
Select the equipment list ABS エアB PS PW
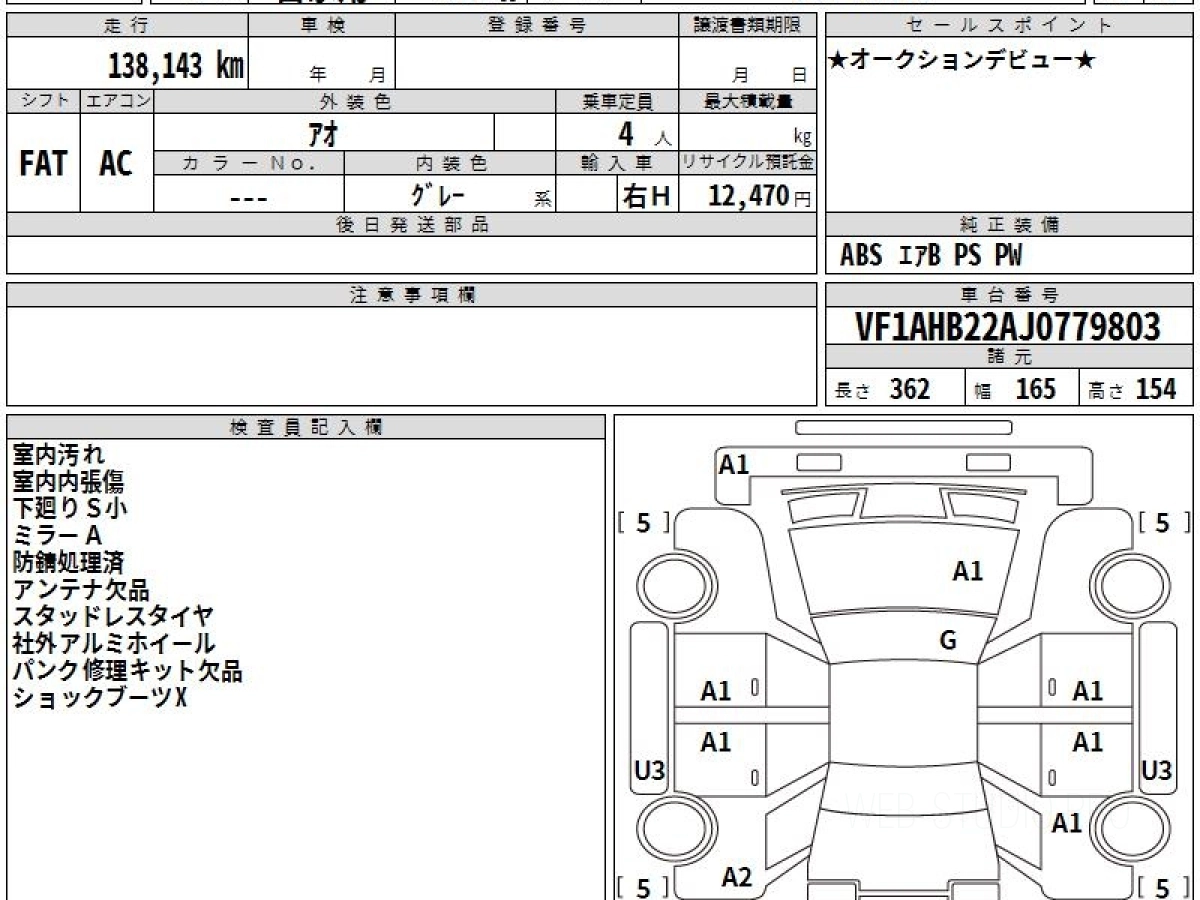coord(931,256)
